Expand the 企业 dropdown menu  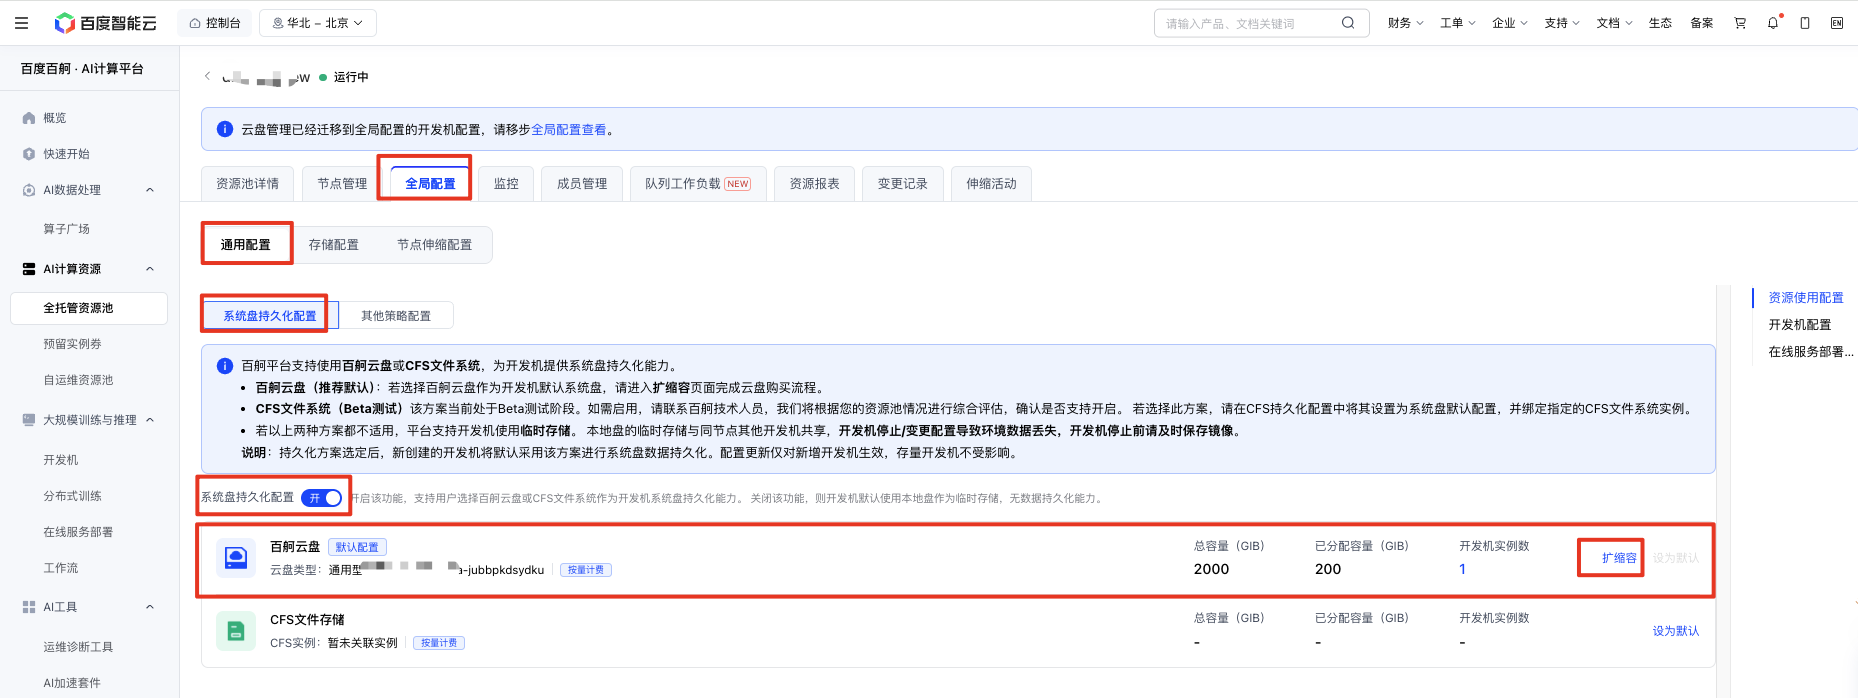pos(1509,23)
